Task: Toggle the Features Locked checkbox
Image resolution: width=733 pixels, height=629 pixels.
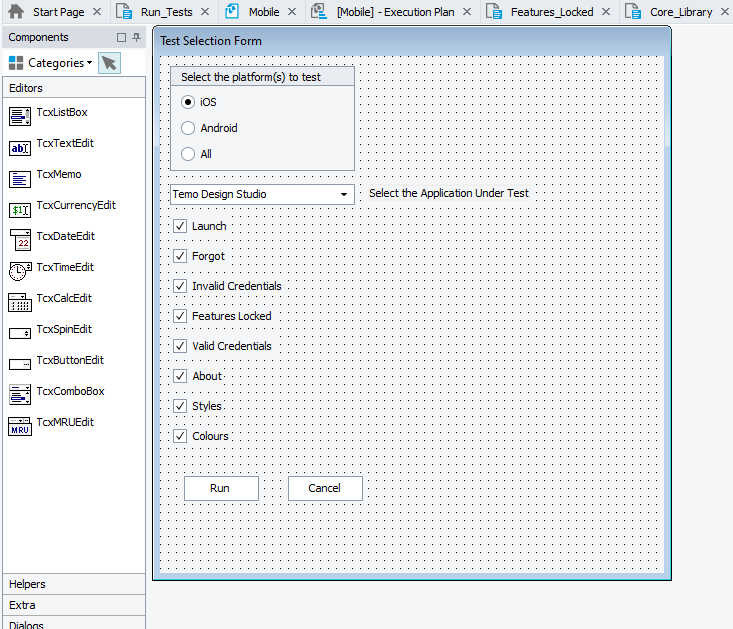Action: point(181,316)
